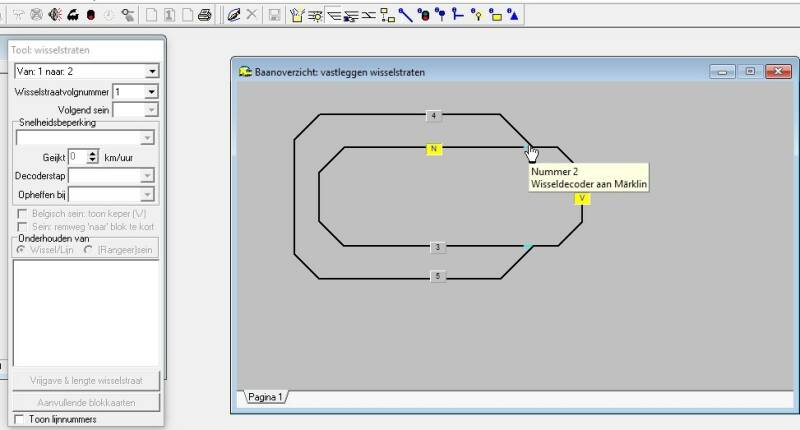Select the '(Rangeer)sein' radio button

(x=88, y=250)
